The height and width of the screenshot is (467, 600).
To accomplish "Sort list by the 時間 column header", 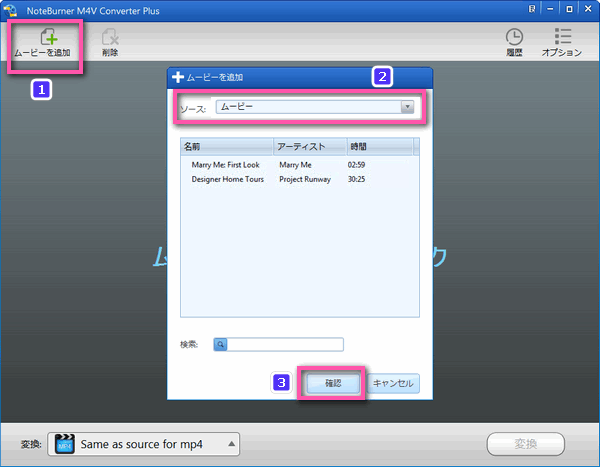I will (380, 147).
